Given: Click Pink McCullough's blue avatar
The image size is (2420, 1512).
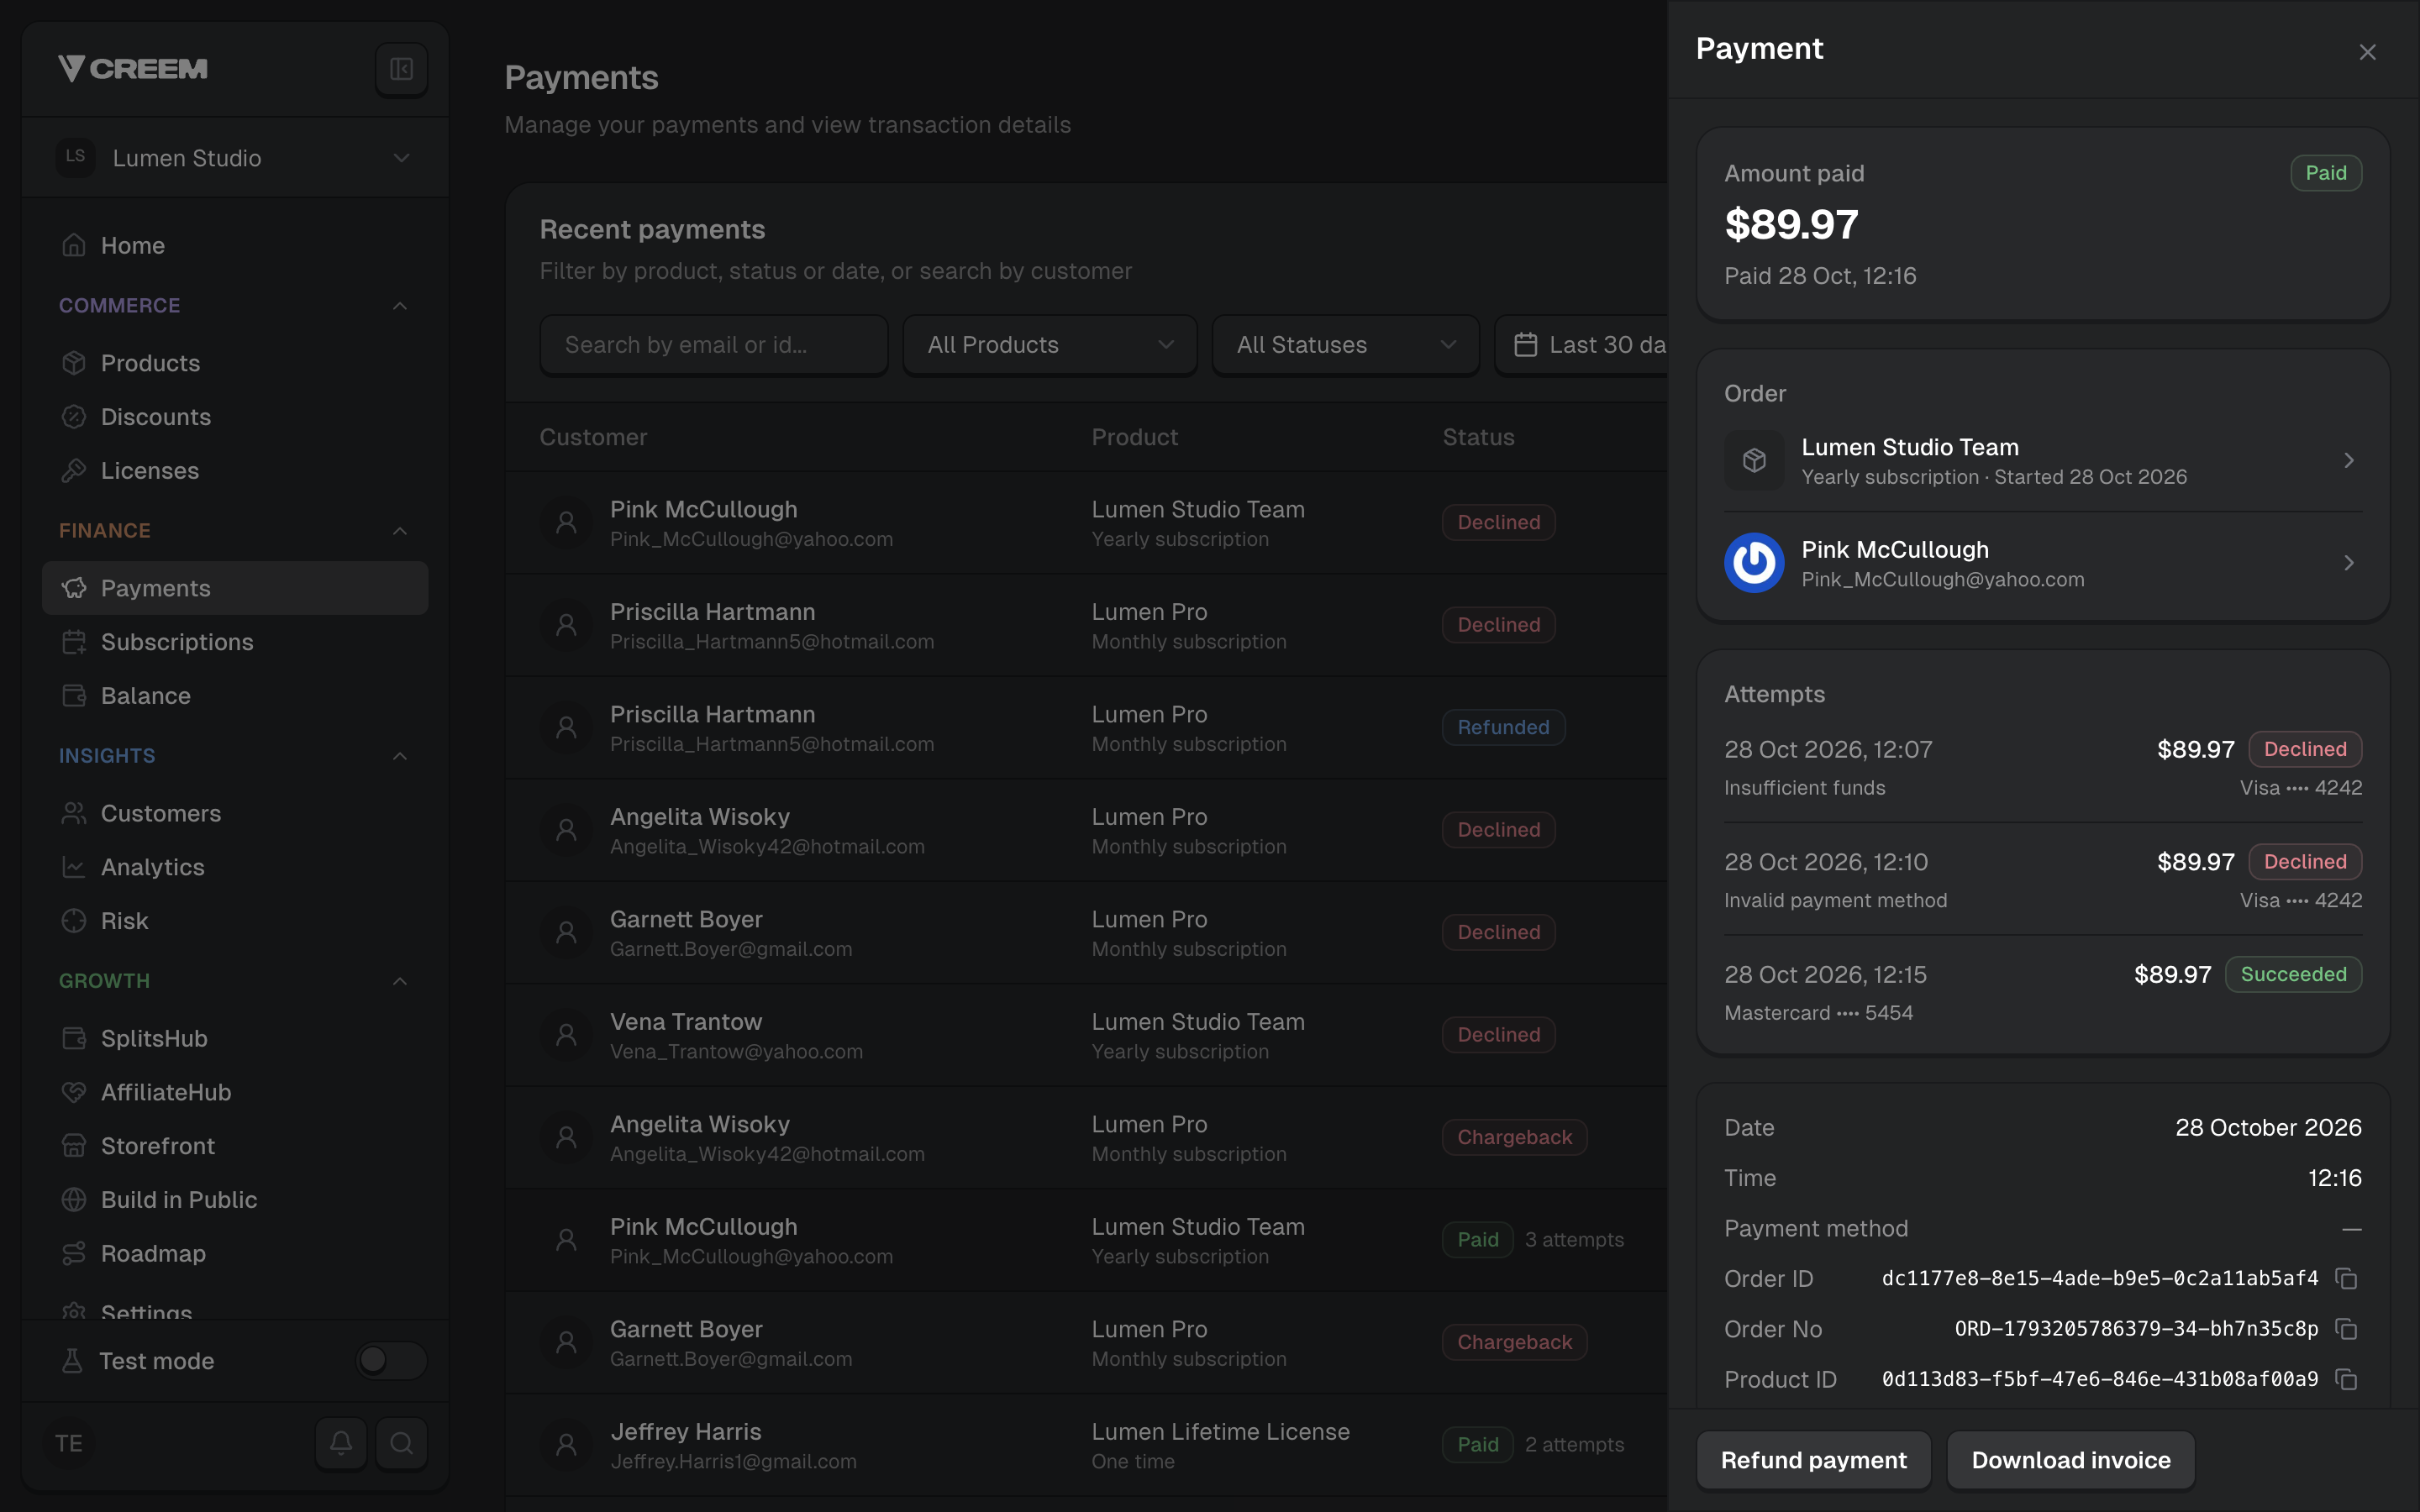Looking at the screenshot, I should click(x=1754, y=563).
